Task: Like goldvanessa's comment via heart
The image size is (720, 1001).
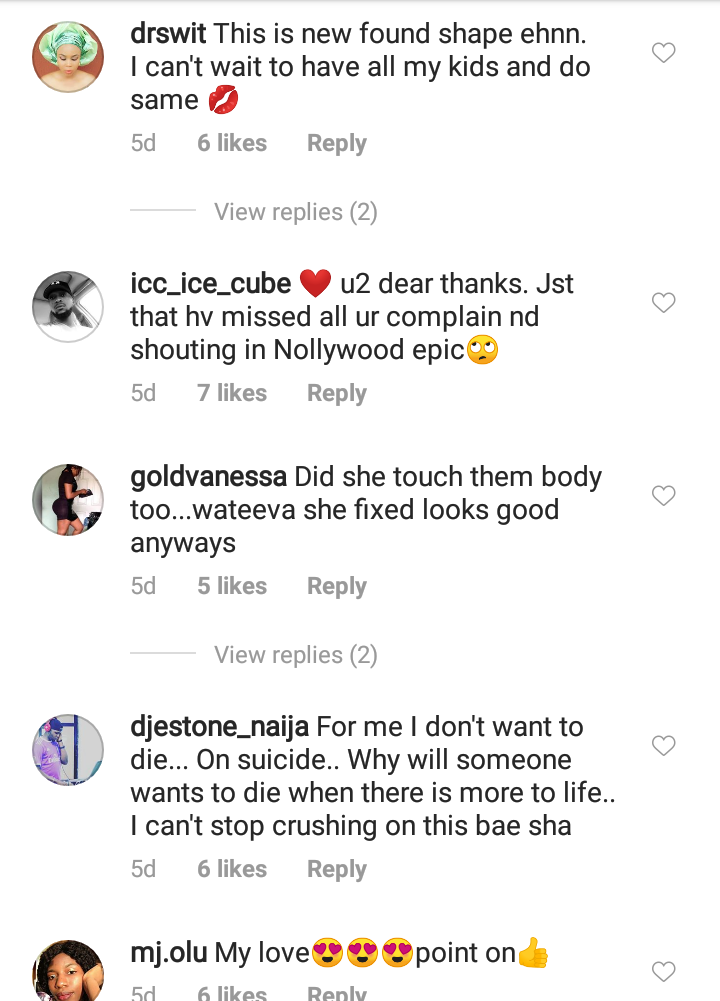Action: click(x=664, y=495)
